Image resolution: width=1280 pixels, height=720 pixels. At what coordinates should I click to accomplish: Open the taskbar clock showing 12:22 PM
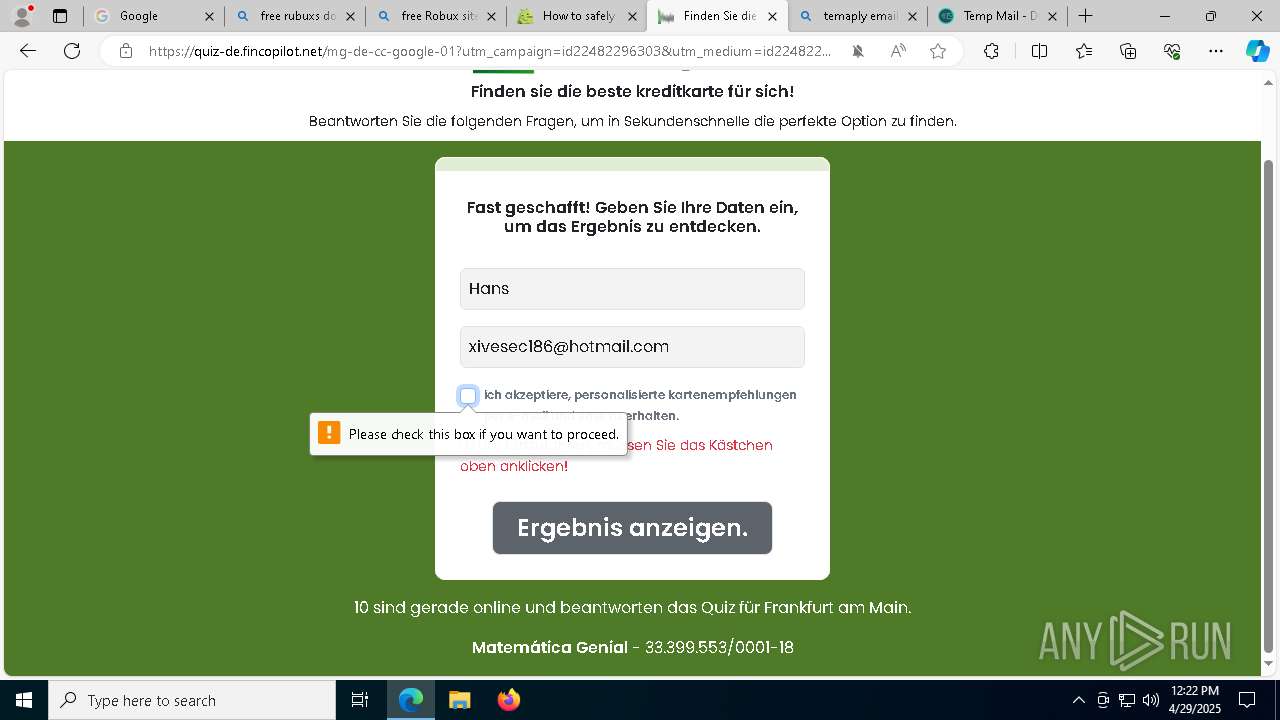(1195, 700)
